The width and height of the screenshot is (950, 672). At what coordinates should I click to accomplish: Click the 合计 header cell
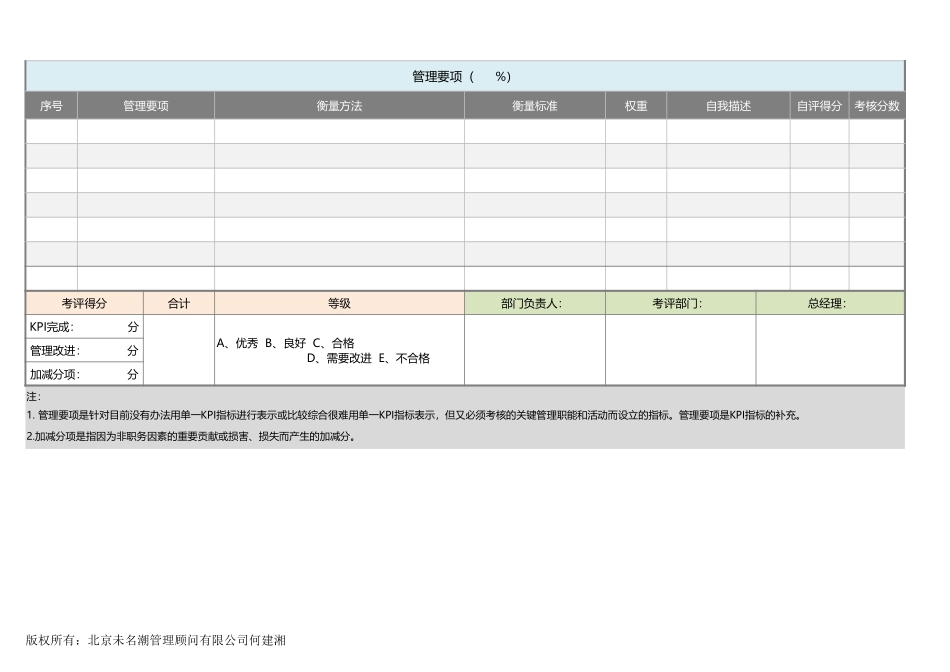[x=179, y=304]
